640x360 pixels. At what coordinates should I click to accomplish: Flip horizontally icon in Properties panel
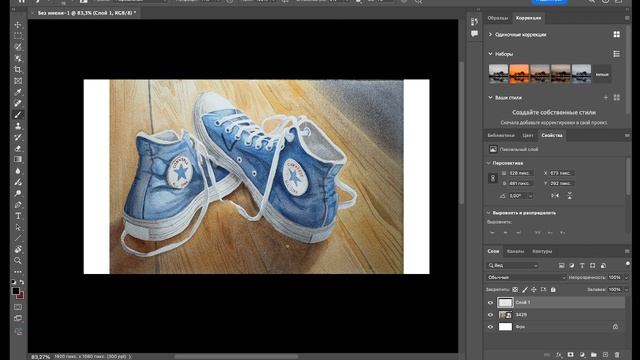555,196
